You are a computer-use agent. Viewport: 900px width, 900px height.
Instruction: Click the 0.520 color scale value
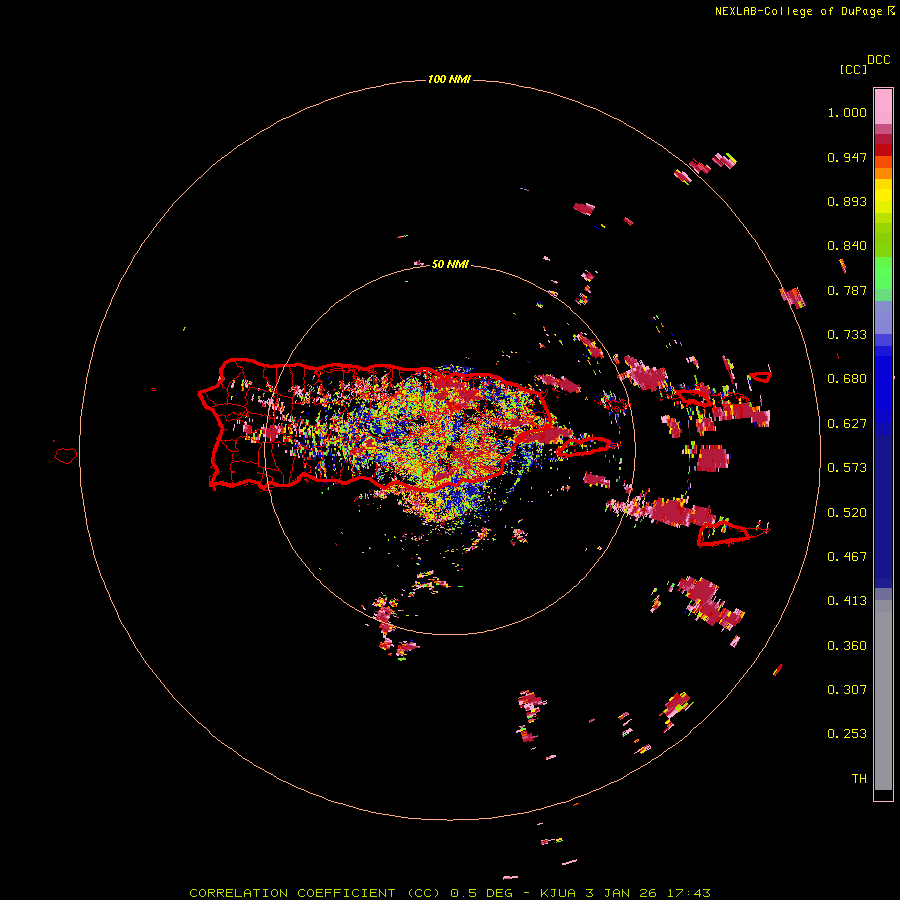[x=847, y=513]
